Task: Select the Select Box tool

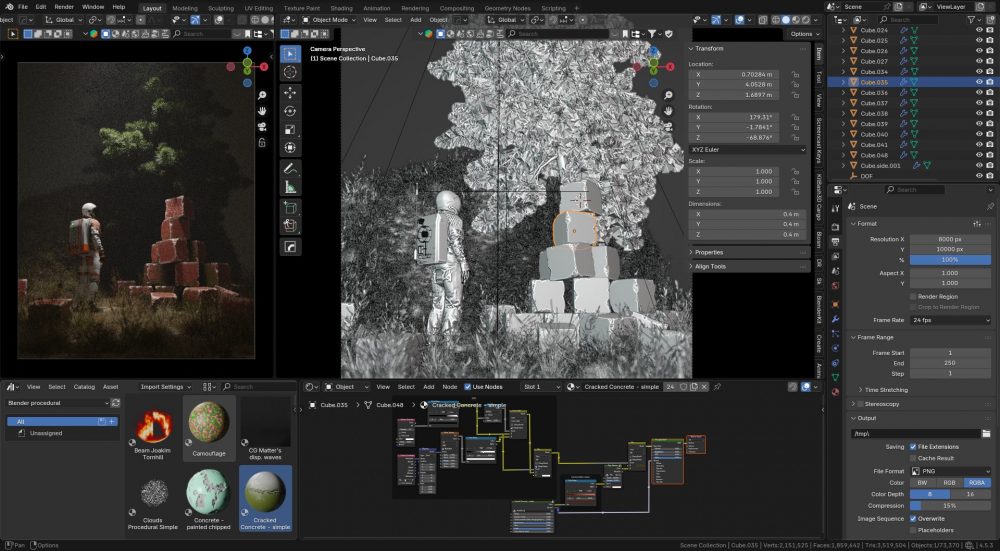Action: pyautogui.click(x=290, y=54)
